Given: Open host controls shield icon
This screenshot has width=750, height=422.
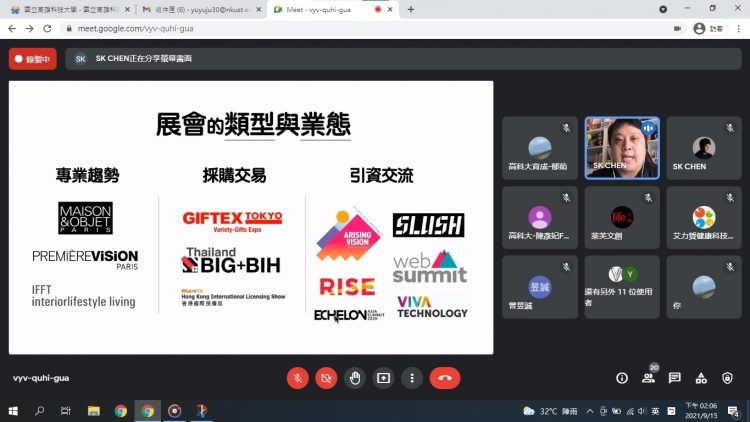Looking at the screenshot, I should tap(727, 378).
